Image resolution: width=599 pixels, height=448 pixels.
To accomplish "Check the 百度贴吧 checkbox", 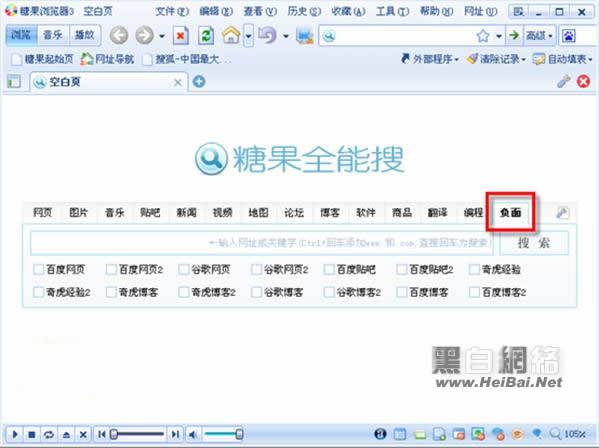I will click(329, 270).
